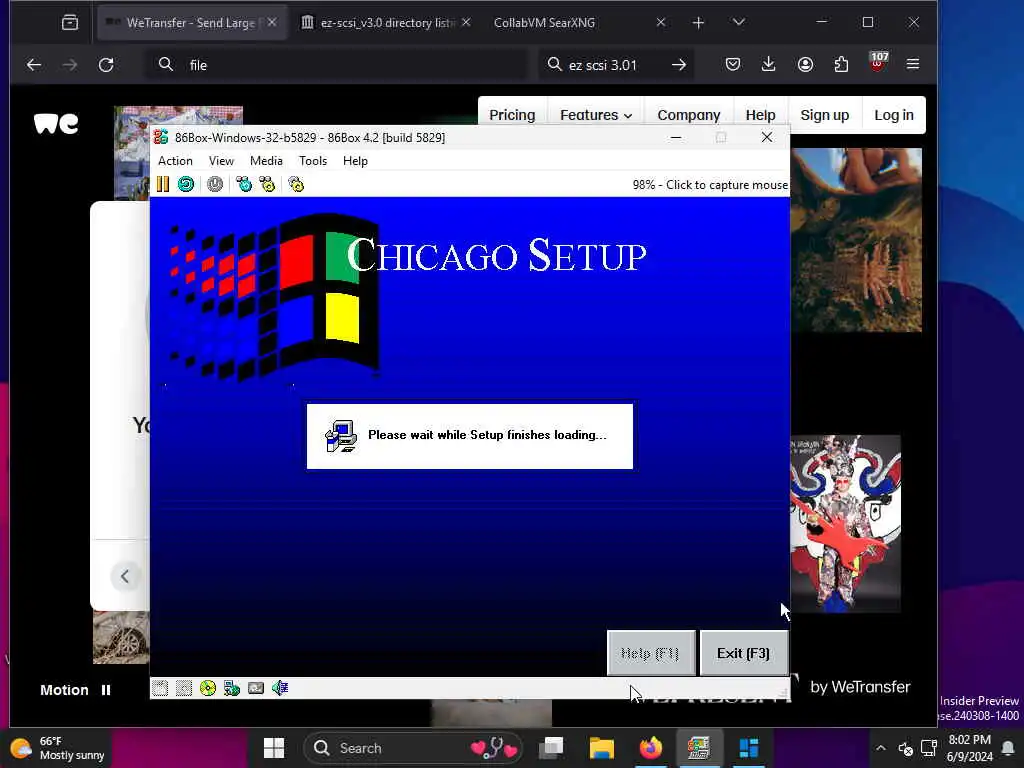This screenshot has width=1024, height=768.
Task: Open notifications bell icon
Action: point(1008,748)
